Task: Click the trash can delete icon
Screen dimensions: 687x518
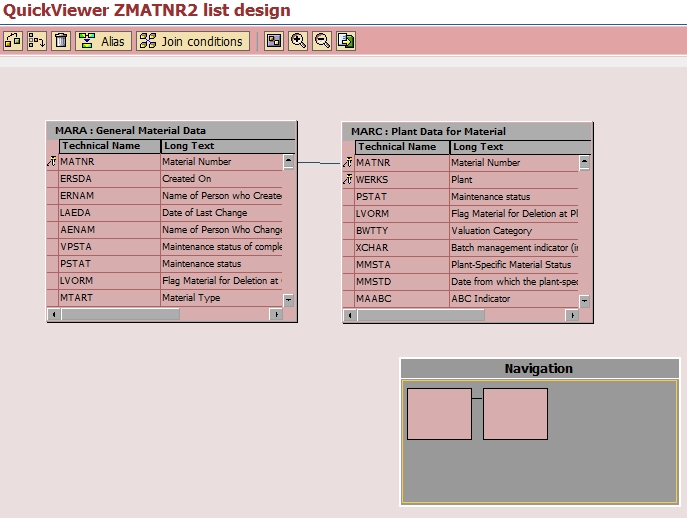Action: (61, 41)
